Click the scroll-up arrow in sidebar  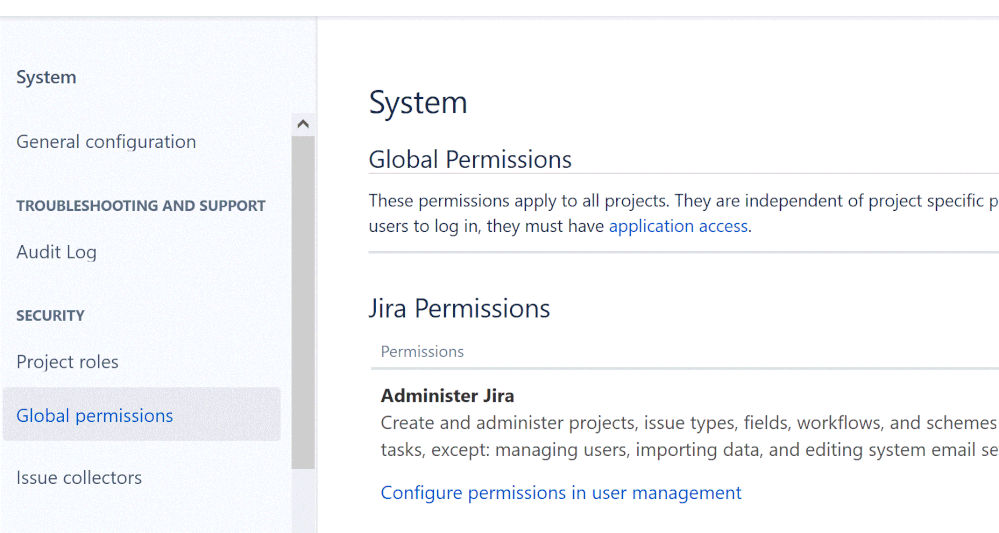(x=303, y=124)
